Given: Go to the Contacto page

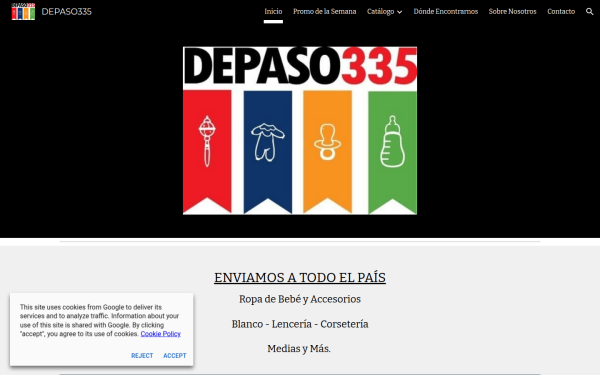Looking at the screenshot, I should point(561,11).
